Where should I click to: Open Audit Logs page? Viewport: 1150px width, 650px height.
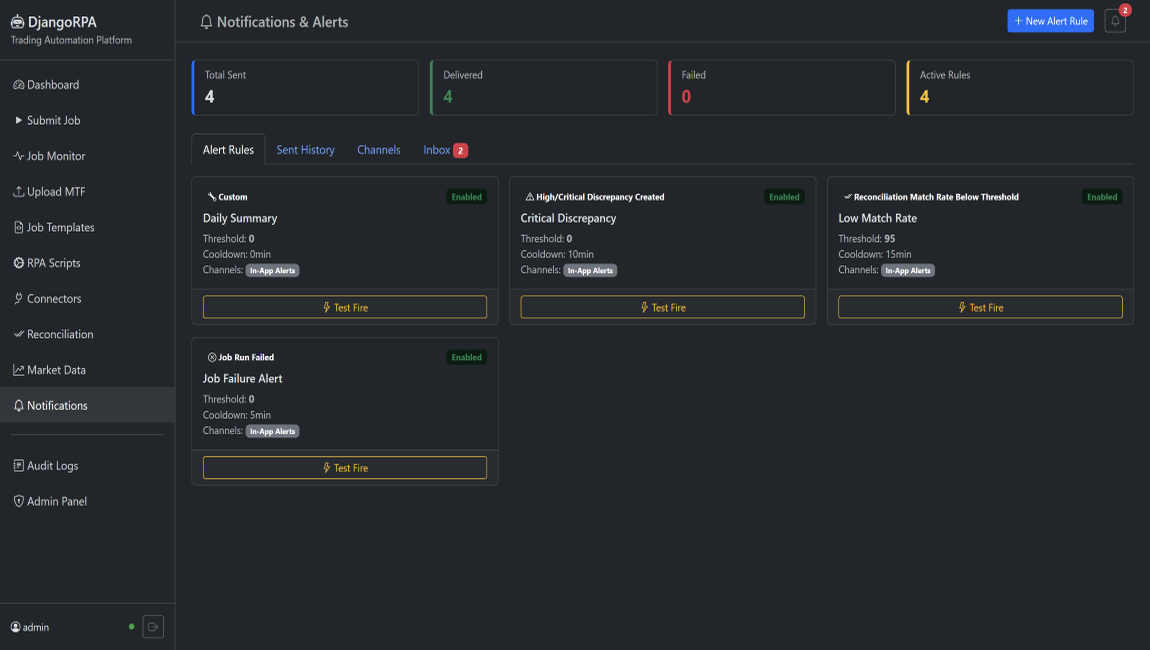(52, 466)
